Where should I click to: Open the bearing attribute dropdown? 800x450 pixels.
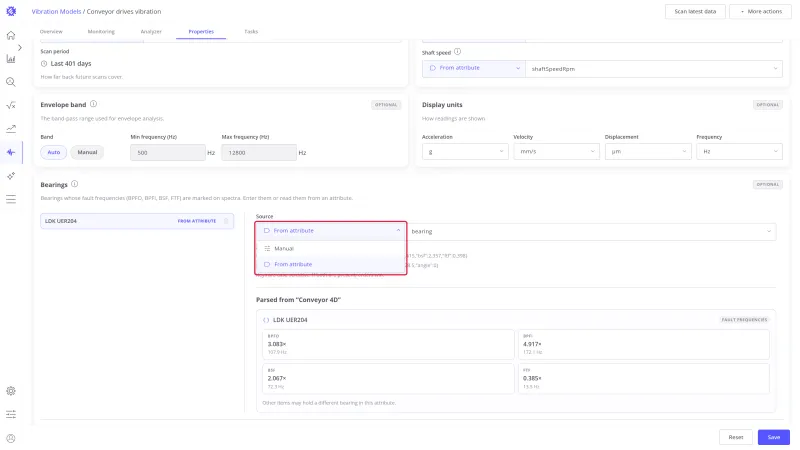pos(591,232)
